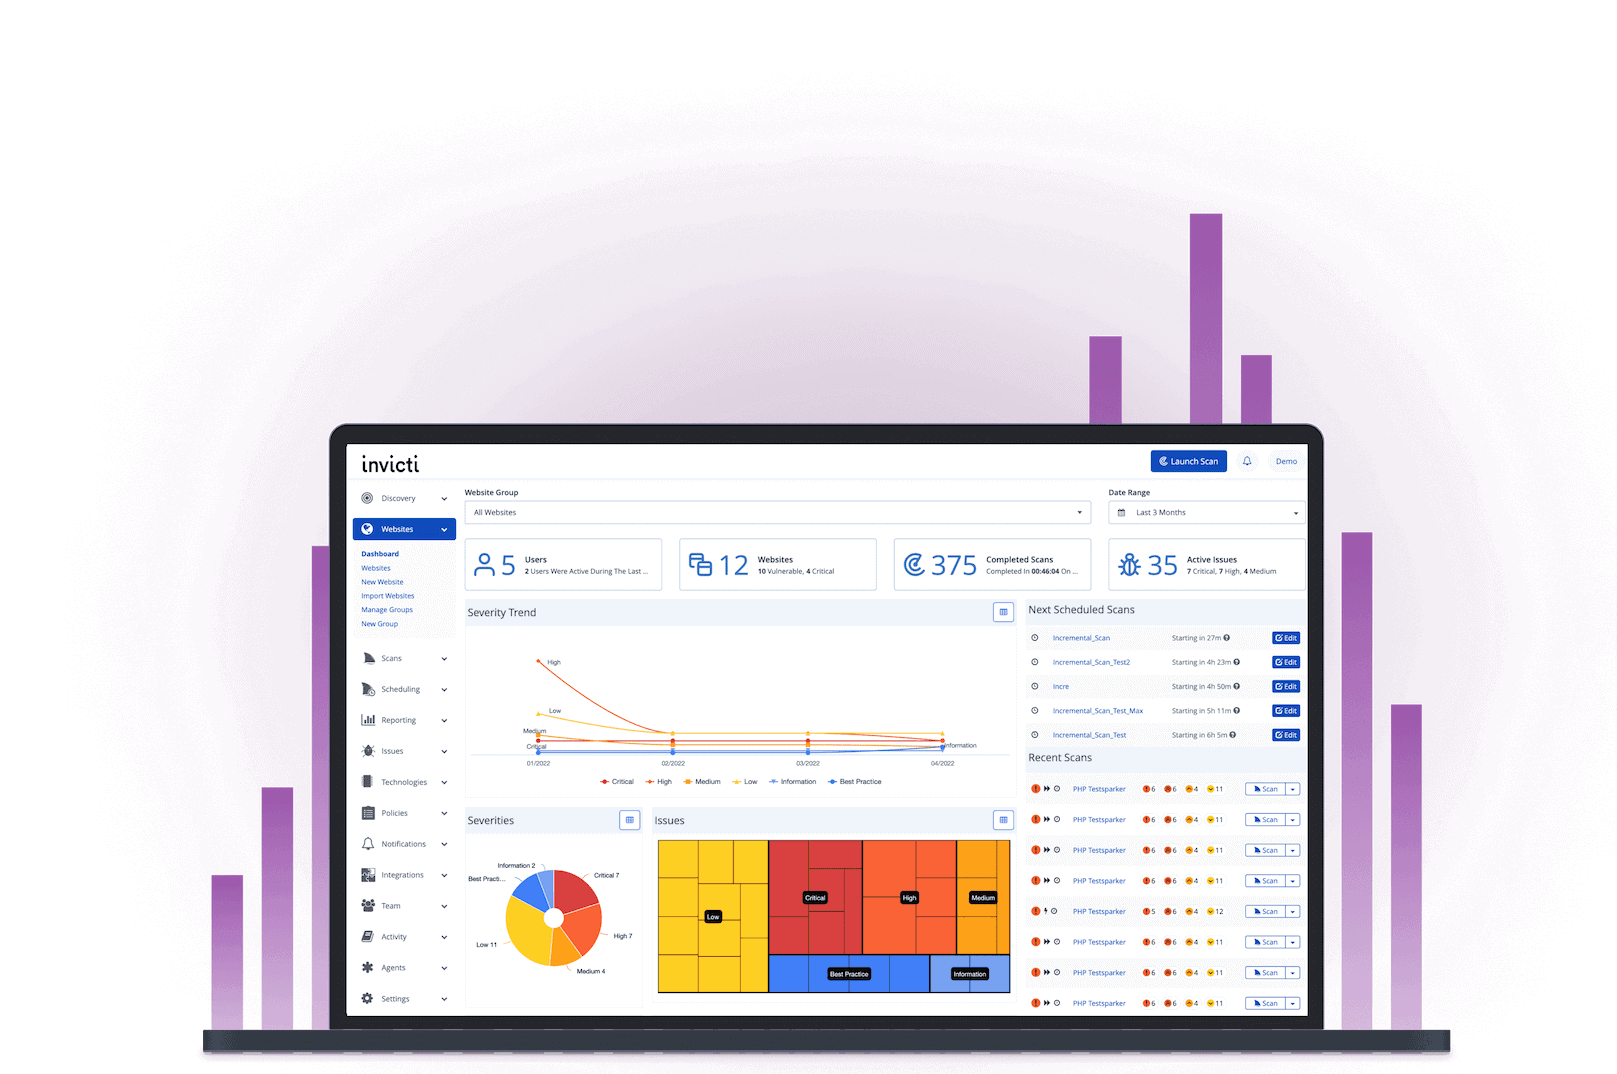Click the Launch Scan button

tap(1188, 461)
